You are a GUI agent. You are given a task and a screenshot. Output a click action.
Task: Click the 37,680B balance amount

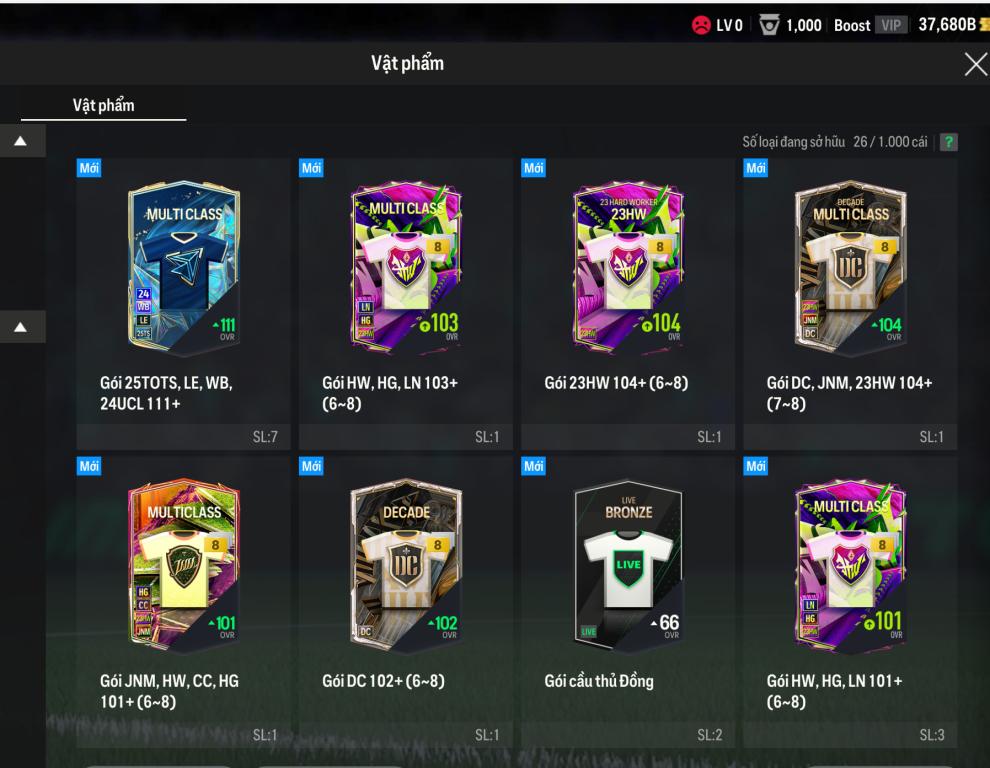946,25
